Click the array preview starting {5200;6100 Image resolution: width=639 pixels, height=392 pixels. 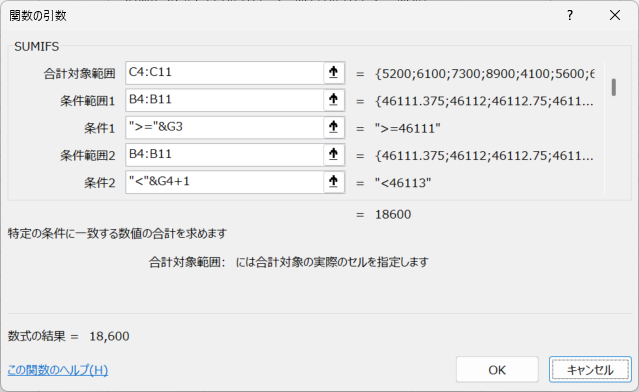[x=485, y=74]
